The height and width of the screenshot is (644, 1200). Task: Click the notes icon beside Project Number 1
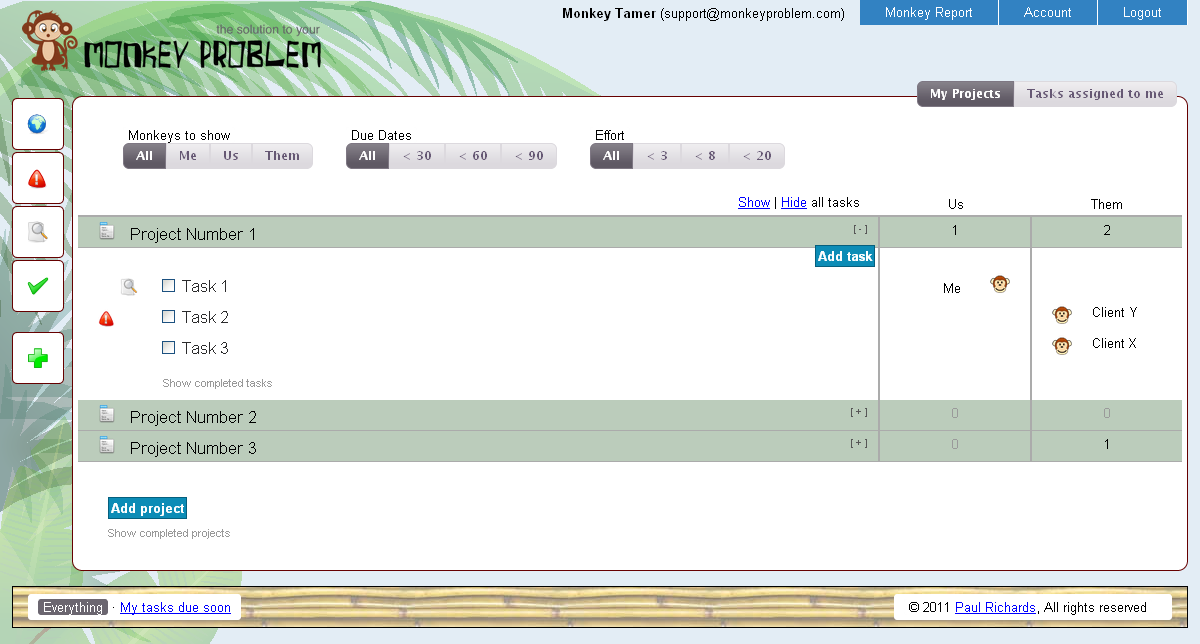pos(106,230)
